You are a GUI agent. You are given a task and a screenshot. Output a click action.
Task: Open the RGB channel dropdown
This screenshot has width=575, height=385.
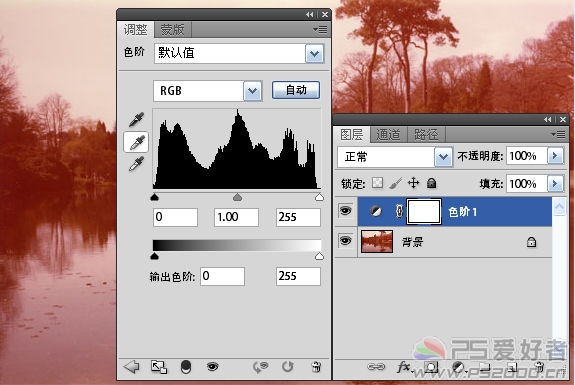tap(253, 91)
